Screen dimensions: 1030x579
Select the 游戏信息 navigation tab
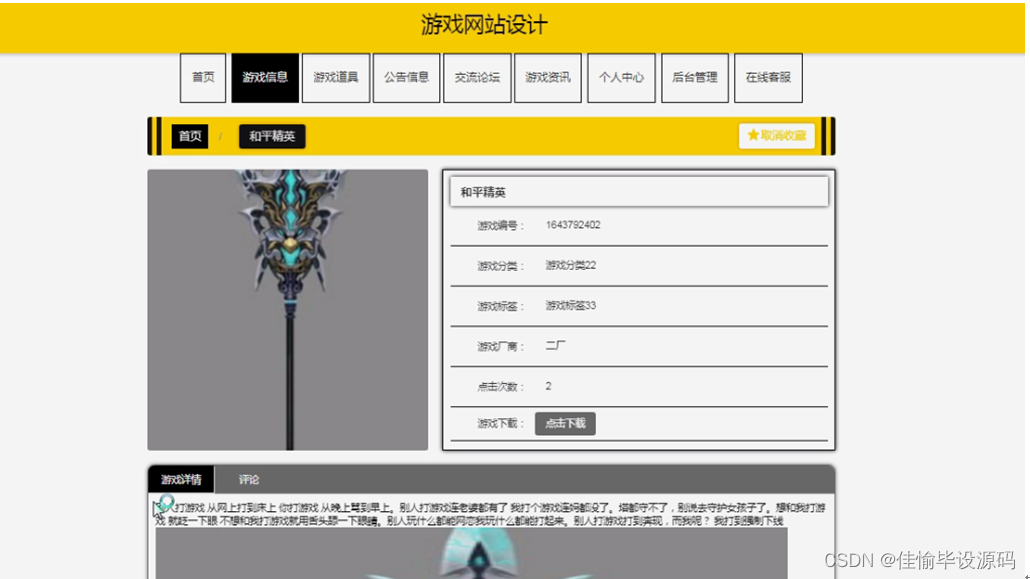[265, 78]
